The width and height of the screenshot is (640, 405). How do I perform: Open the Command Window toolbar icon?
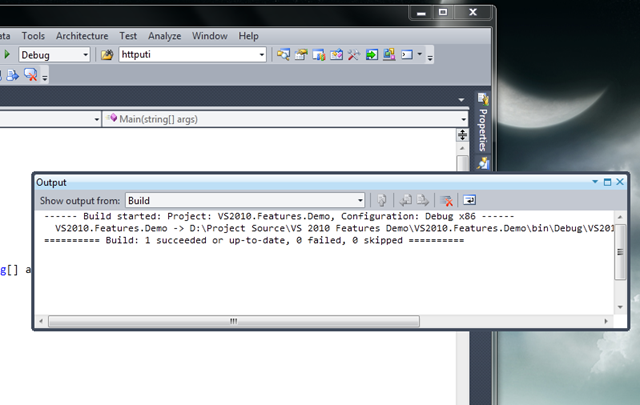coord(407,54)
